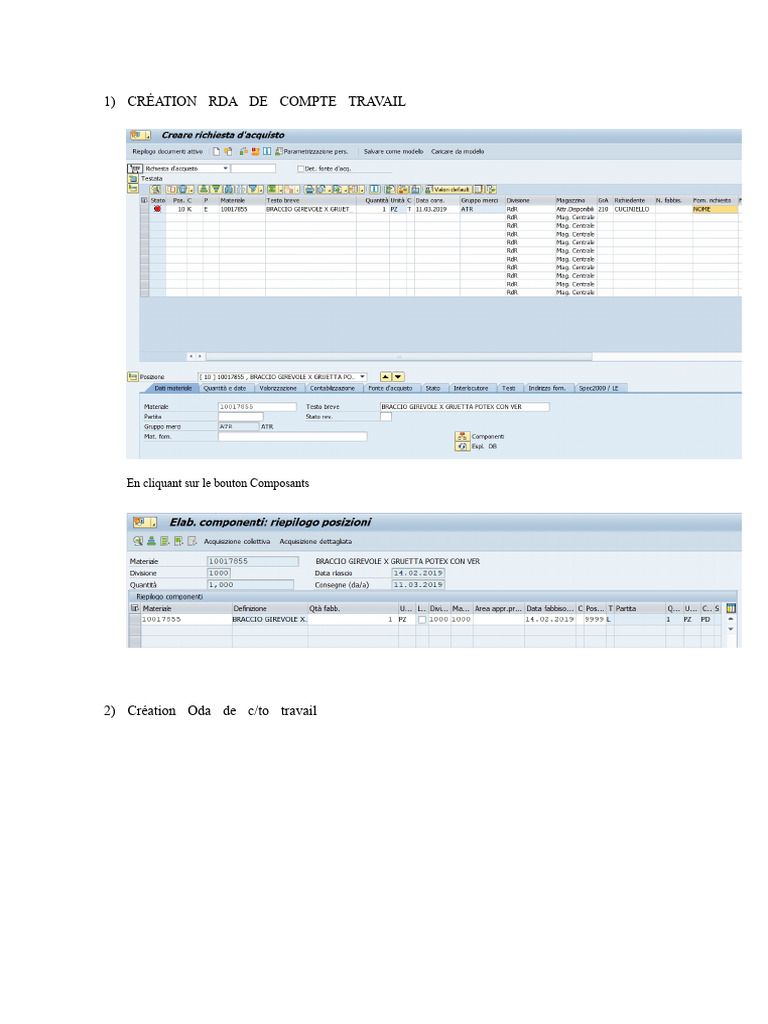Viewport: 768px width, 1024px height.
Task: Click the previous item up-arrow button
Action: (385, 377)
